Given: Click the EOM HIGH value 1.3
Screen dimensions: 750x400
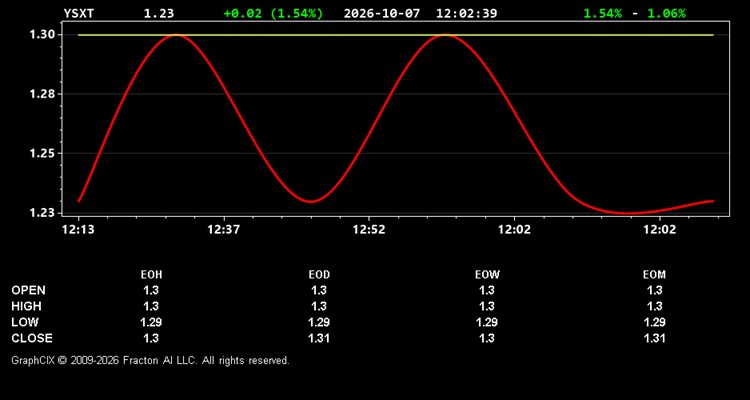Looking at the screenshot, I should (x=654, y=306).
